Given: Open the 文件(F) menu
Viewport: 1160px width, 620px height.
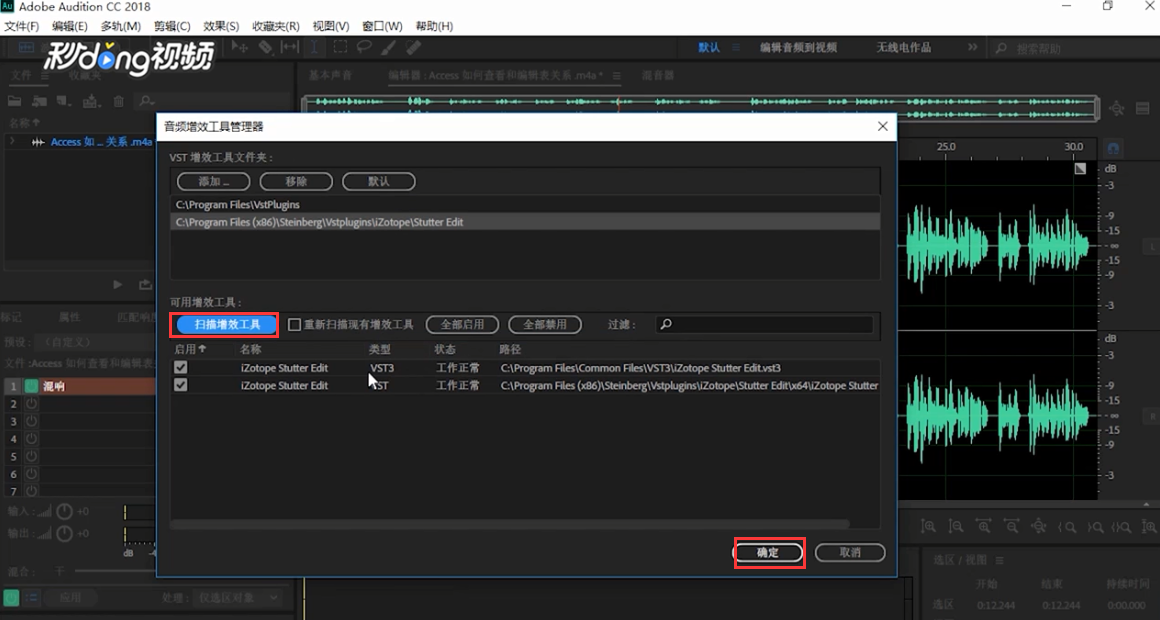Looking at the screenshot, I should click(x=21, y=26).
